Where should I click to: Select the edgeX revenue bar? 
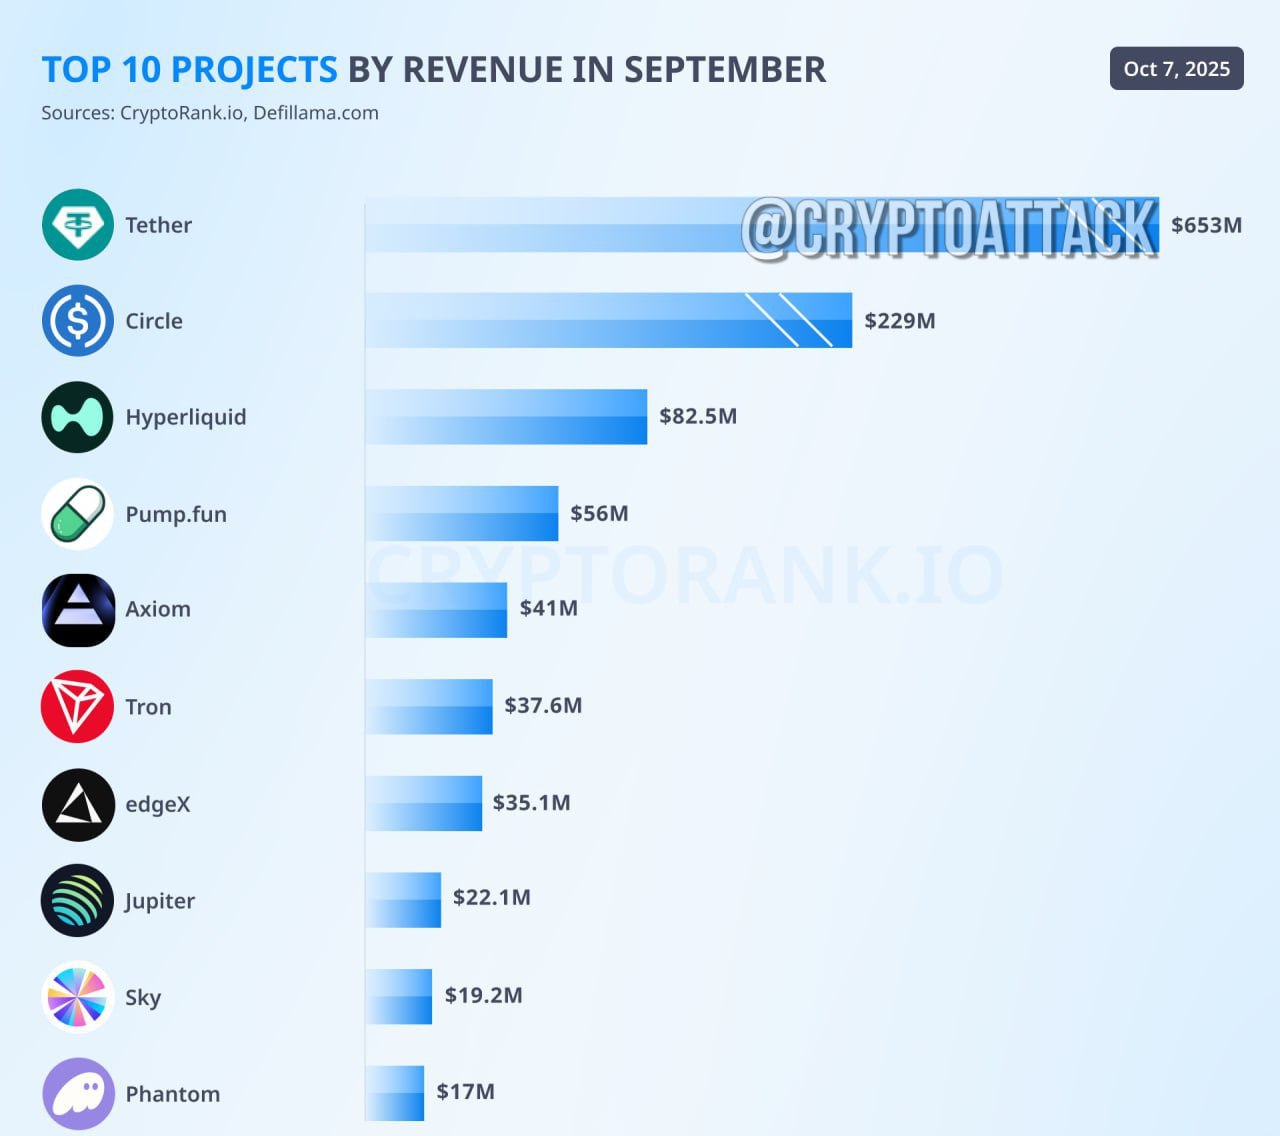point(424,803)
